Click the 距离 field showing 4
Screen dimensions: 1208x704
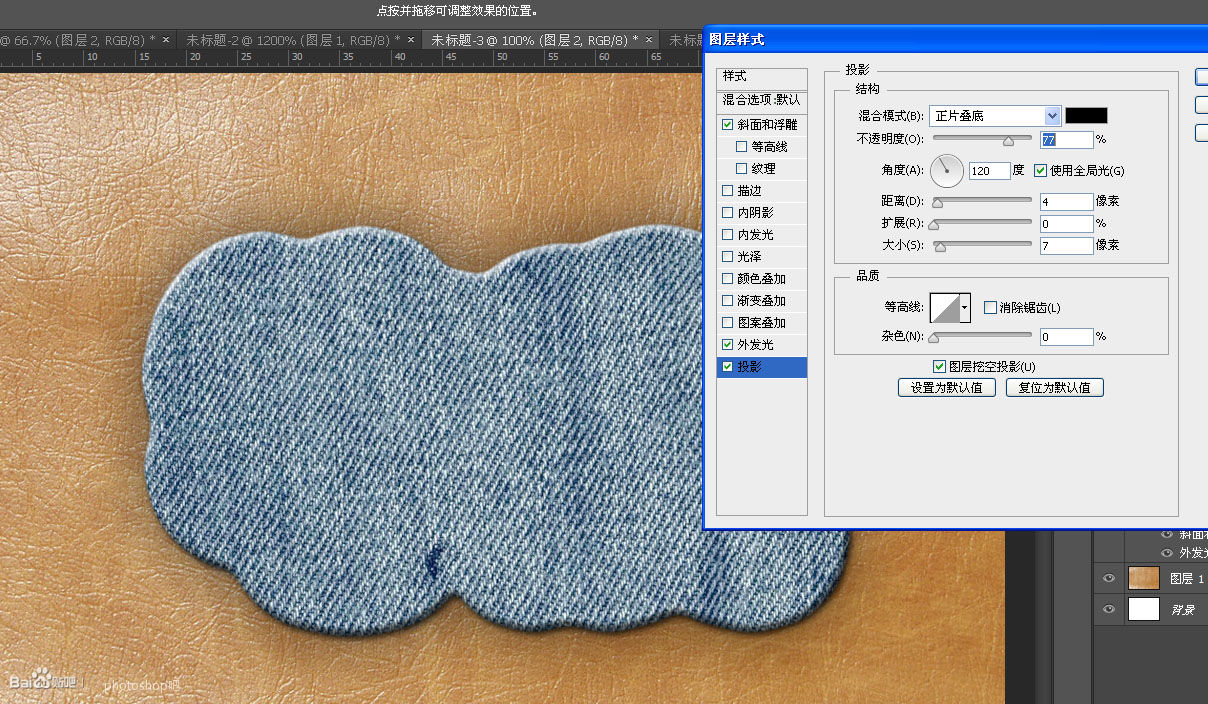(x=1067, y=201)
